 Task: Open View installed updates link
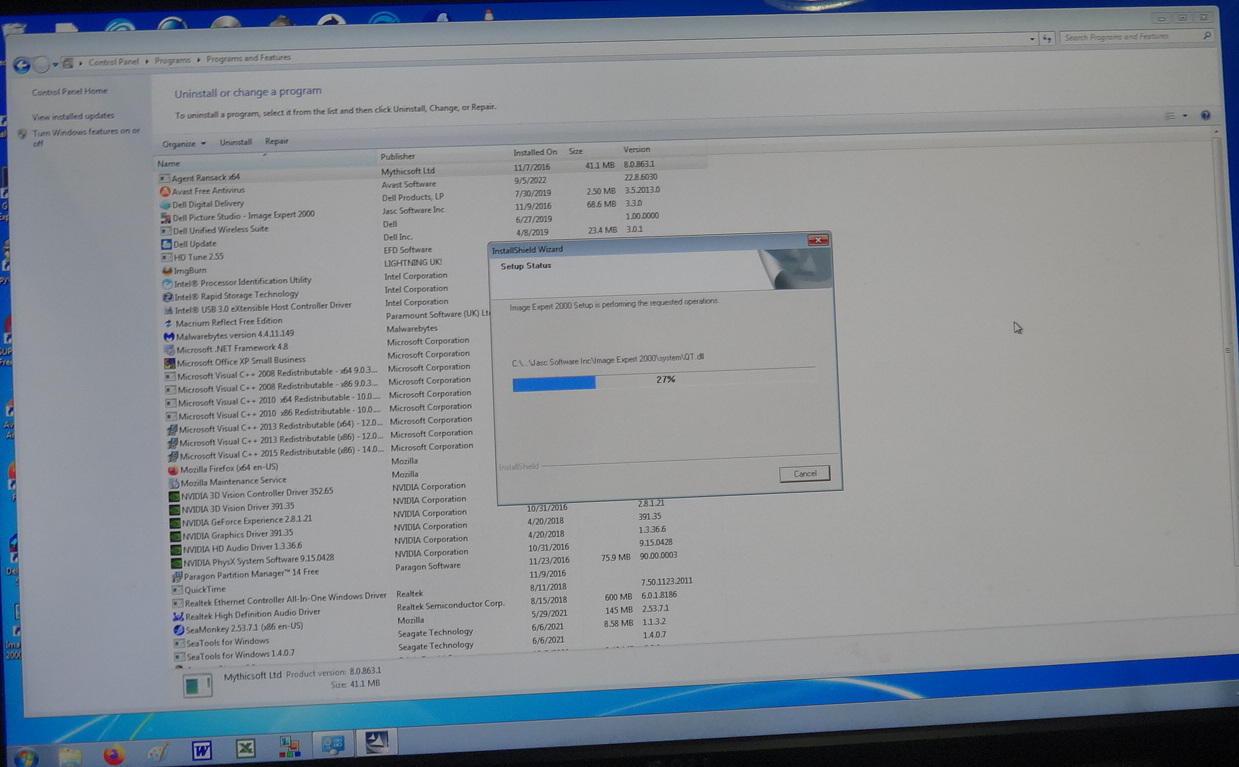coord(73,117)
